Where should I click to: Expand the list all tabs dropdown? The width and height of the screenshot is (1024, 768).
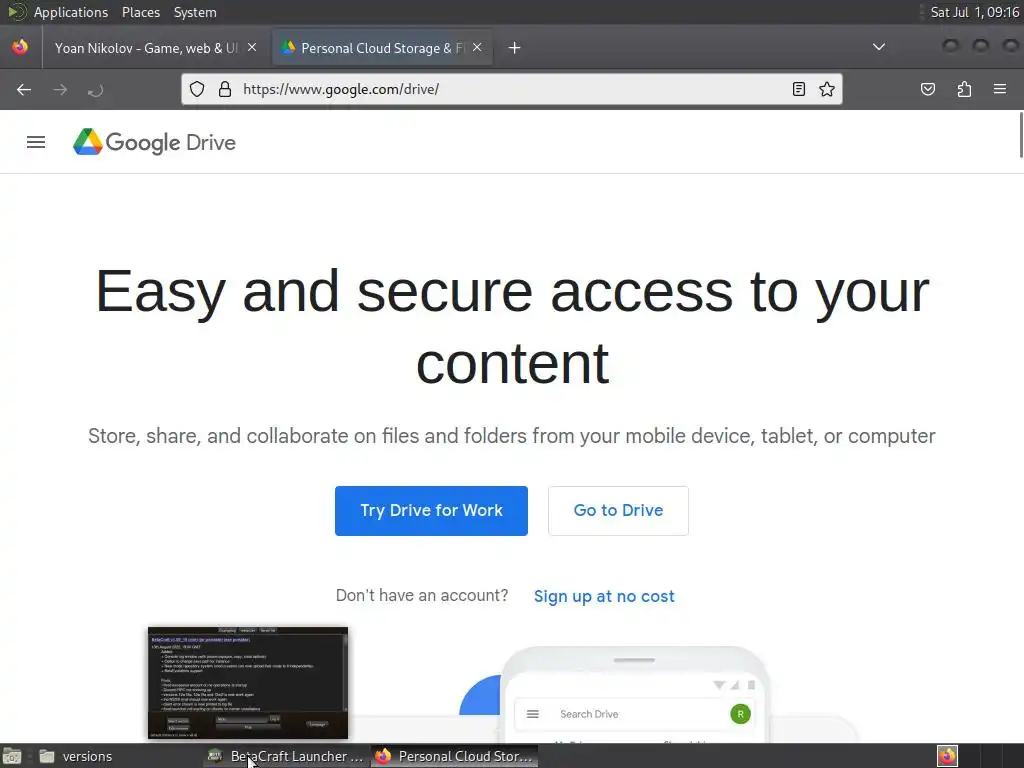pos(879,47)
